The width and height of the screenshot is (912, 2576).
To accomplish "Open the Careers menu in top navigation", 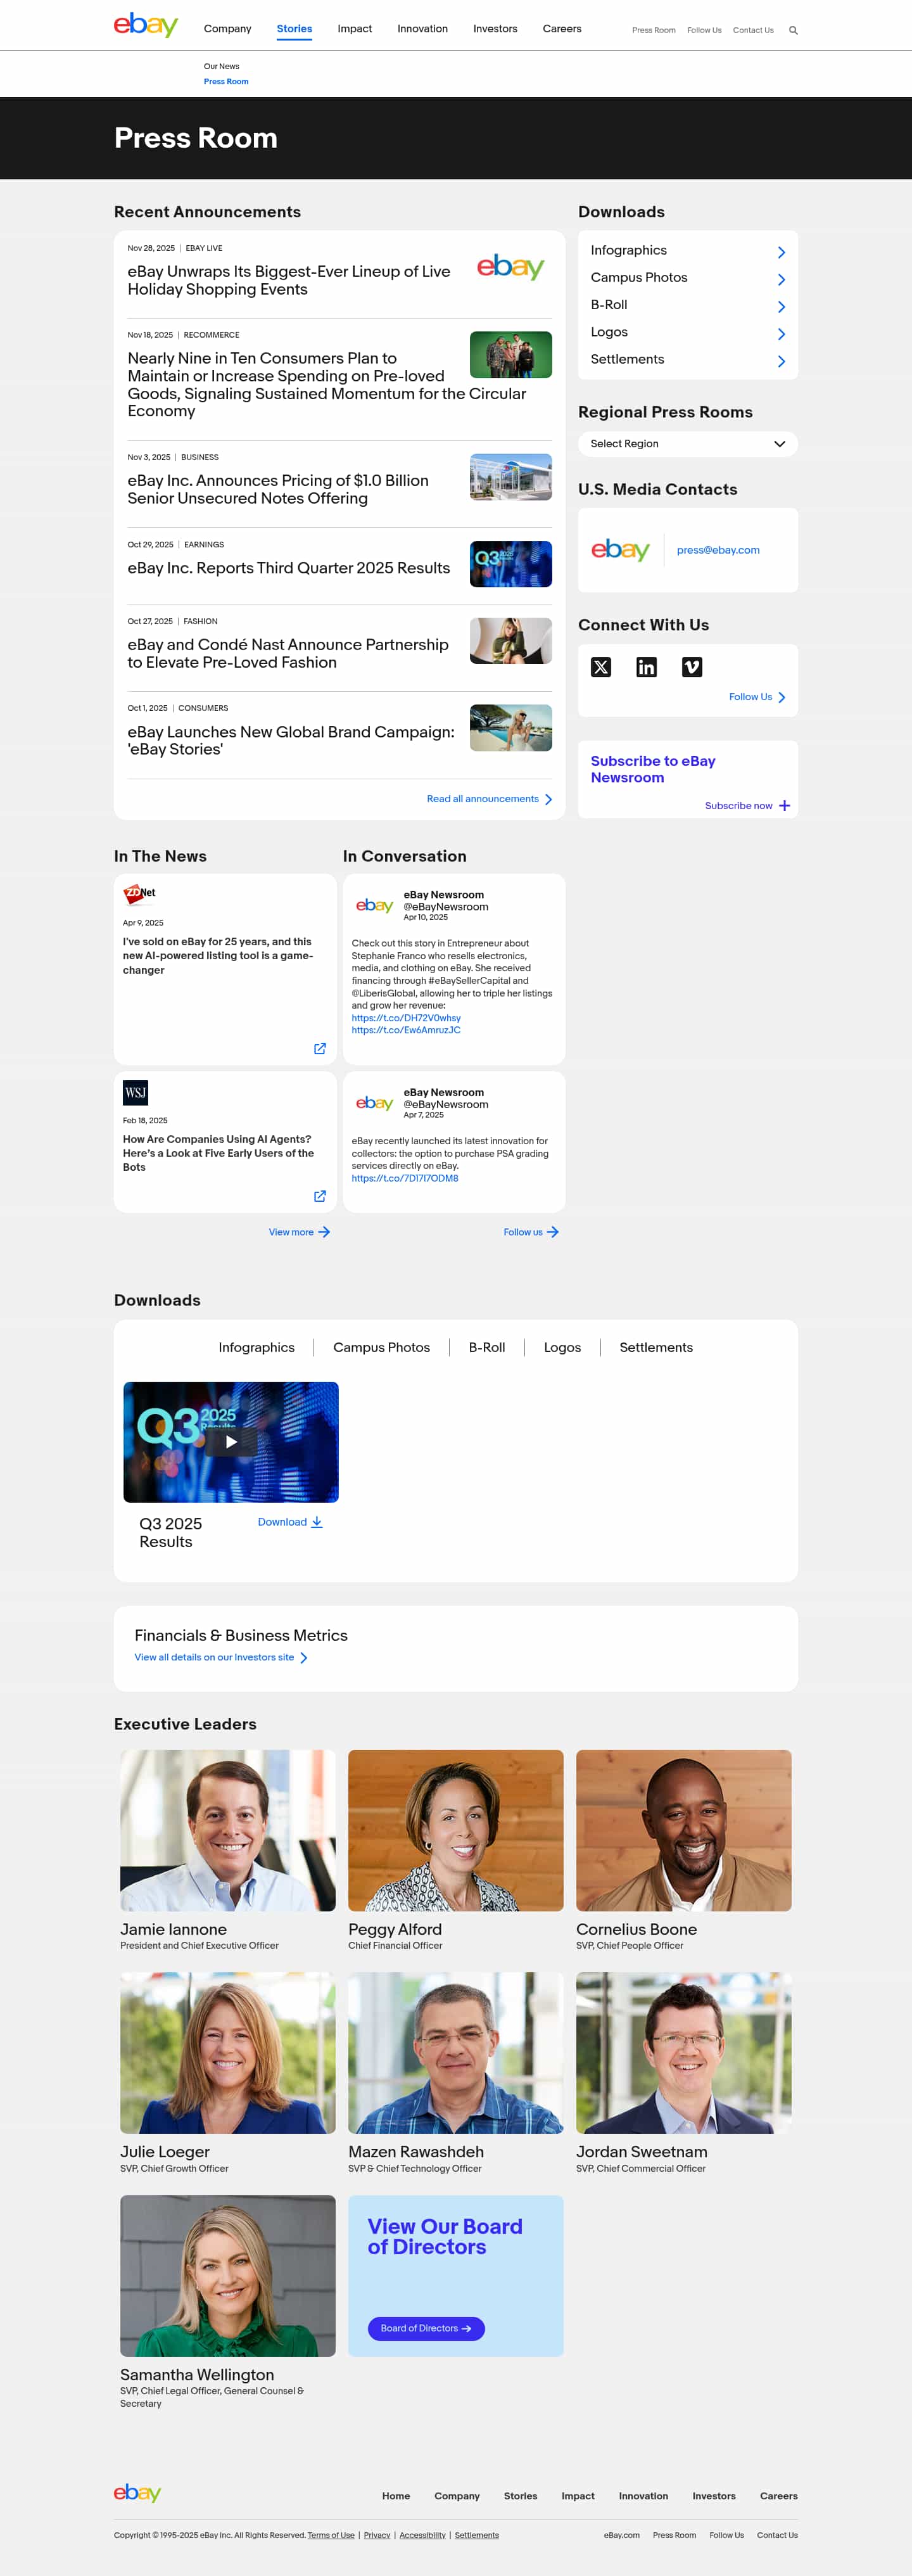I will (x=562, y=29).
